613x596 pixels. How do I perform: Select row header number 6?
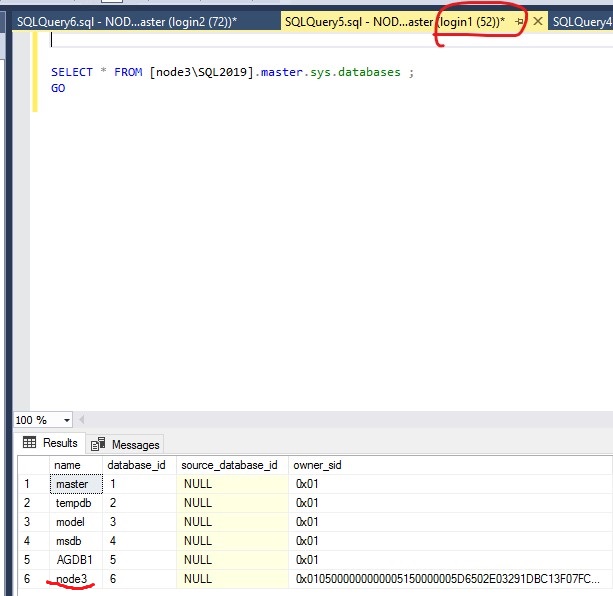pos(34,579)
